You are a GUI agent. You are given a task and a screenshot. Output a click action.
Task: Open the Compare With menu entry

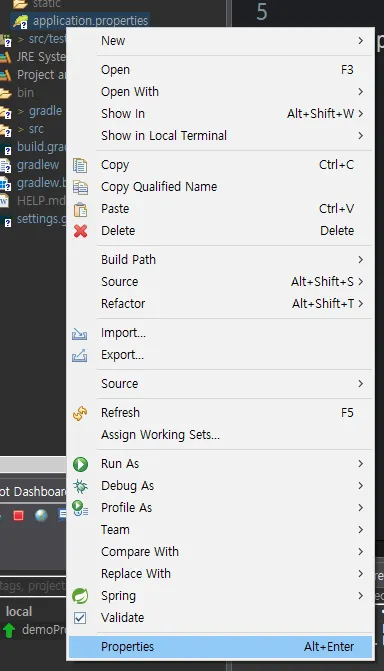(220, 552)
